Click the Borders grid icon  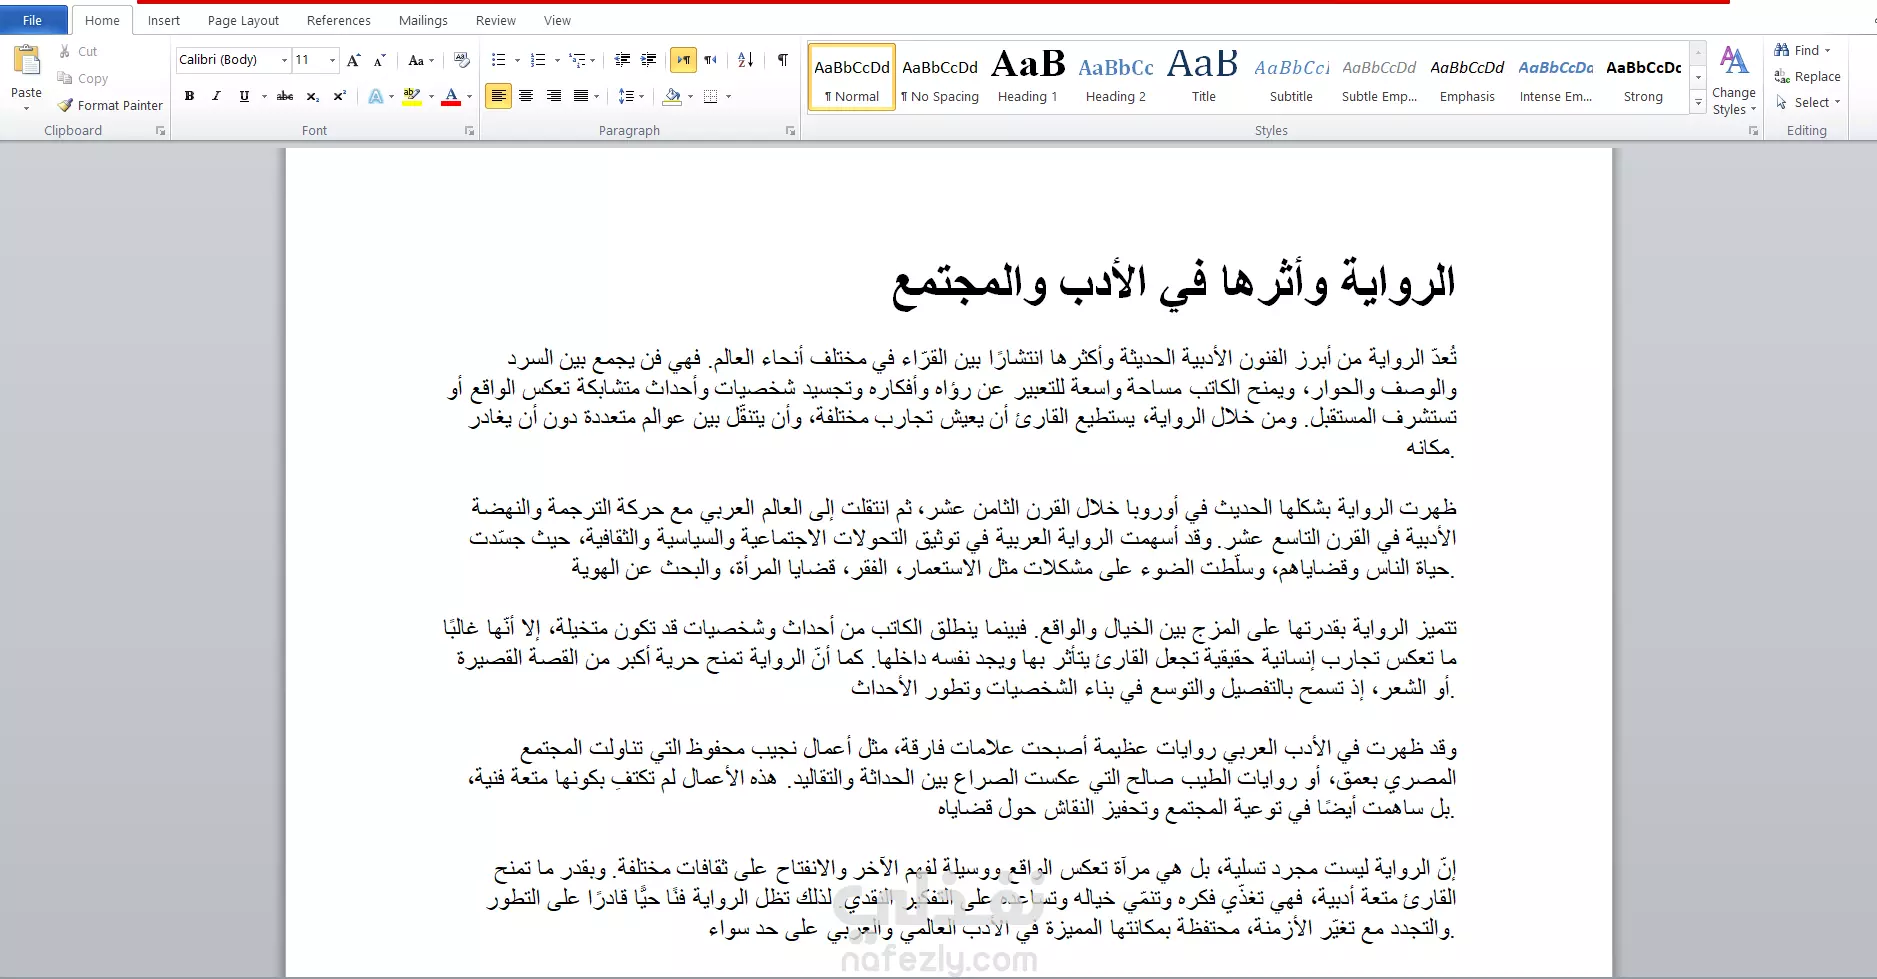710,96
